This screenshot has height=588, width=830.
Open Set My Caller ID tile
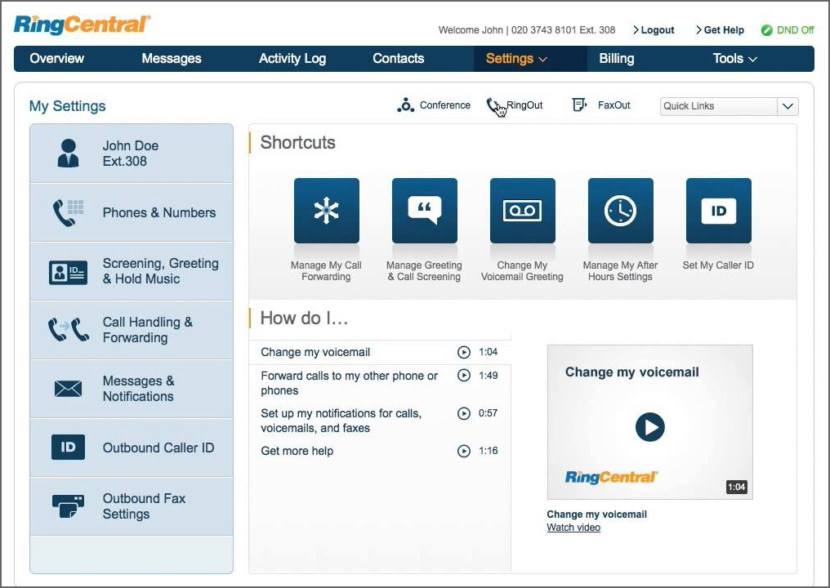click(x=718, y=211)
